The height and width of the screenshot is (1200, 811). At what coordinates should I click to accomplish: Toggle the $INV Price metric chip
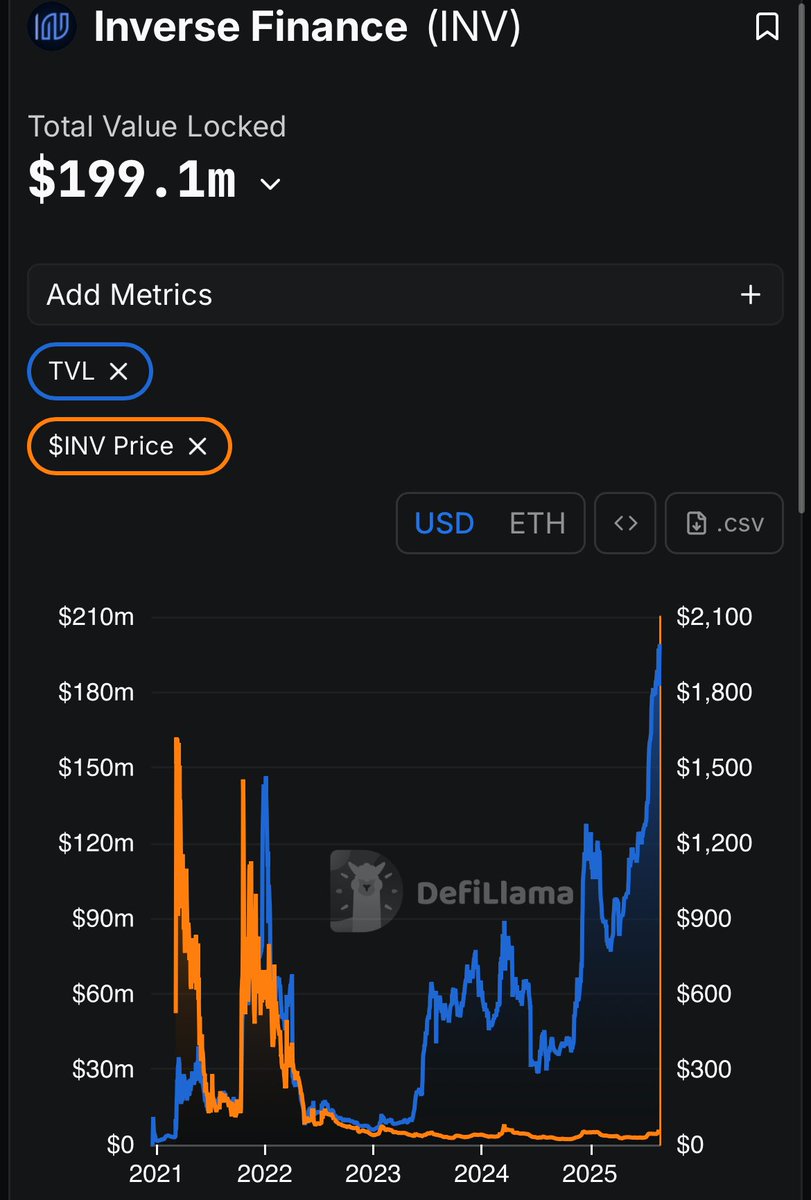[x=130, y=446]
